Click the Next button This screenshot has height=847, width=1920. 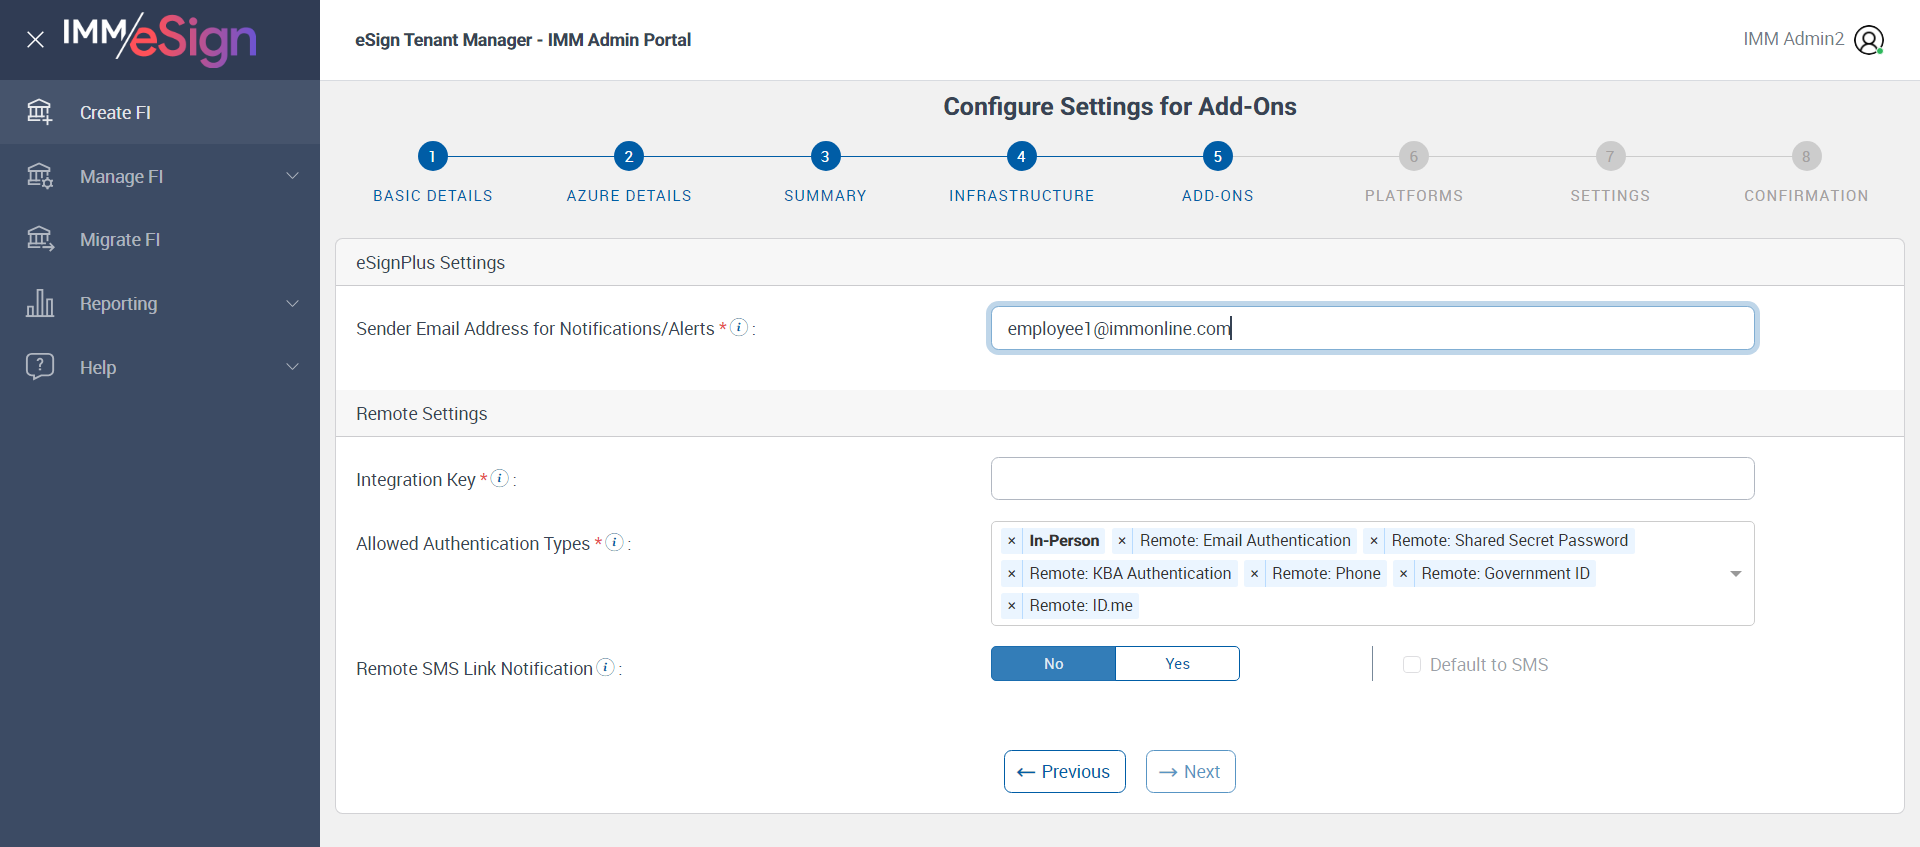click(1190, 772)
